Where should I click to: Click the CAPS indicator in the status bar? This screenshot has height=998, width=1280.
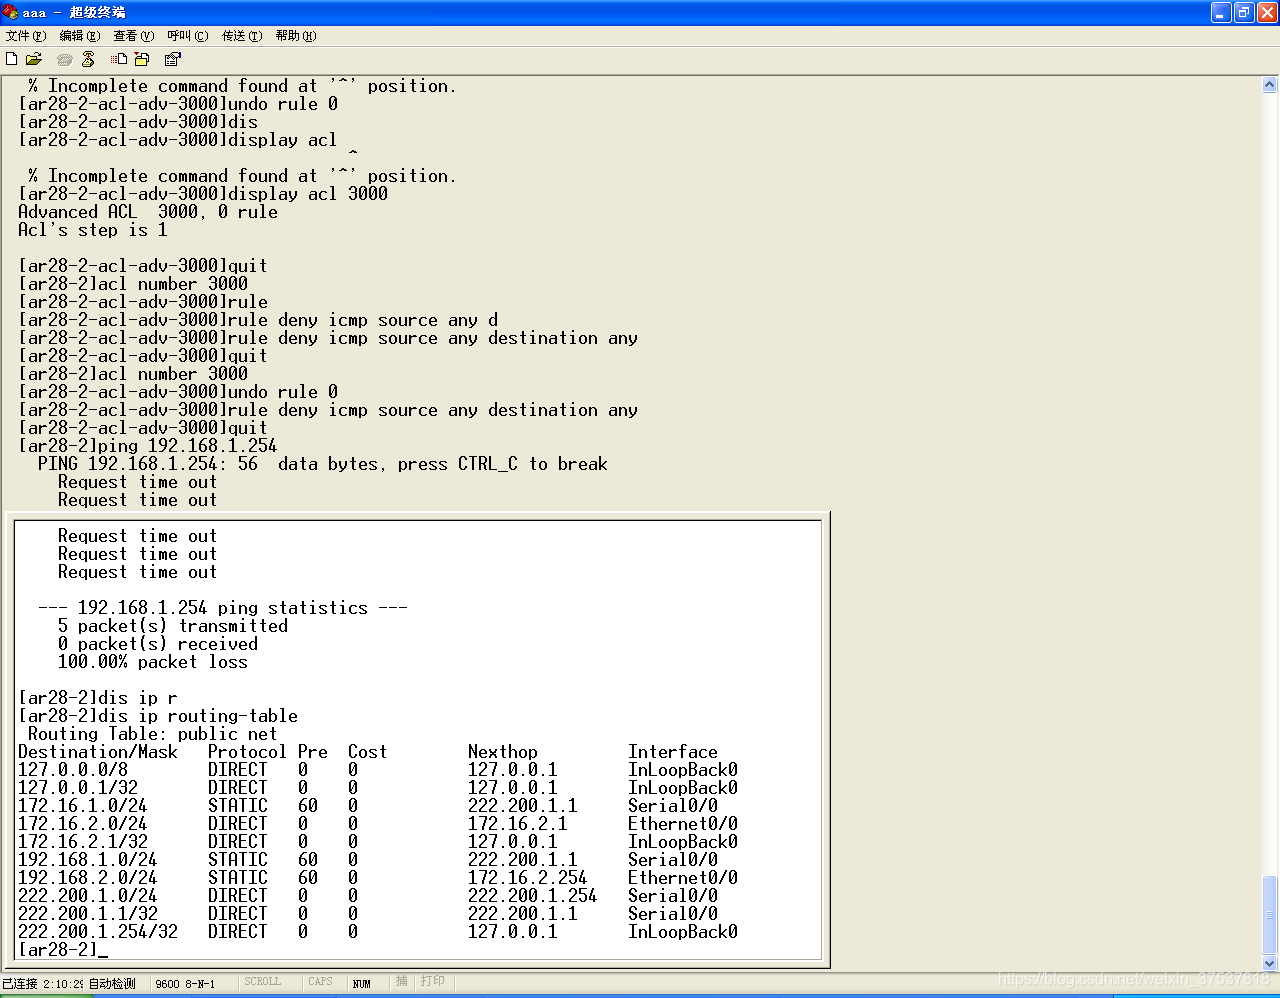point(320,982)
